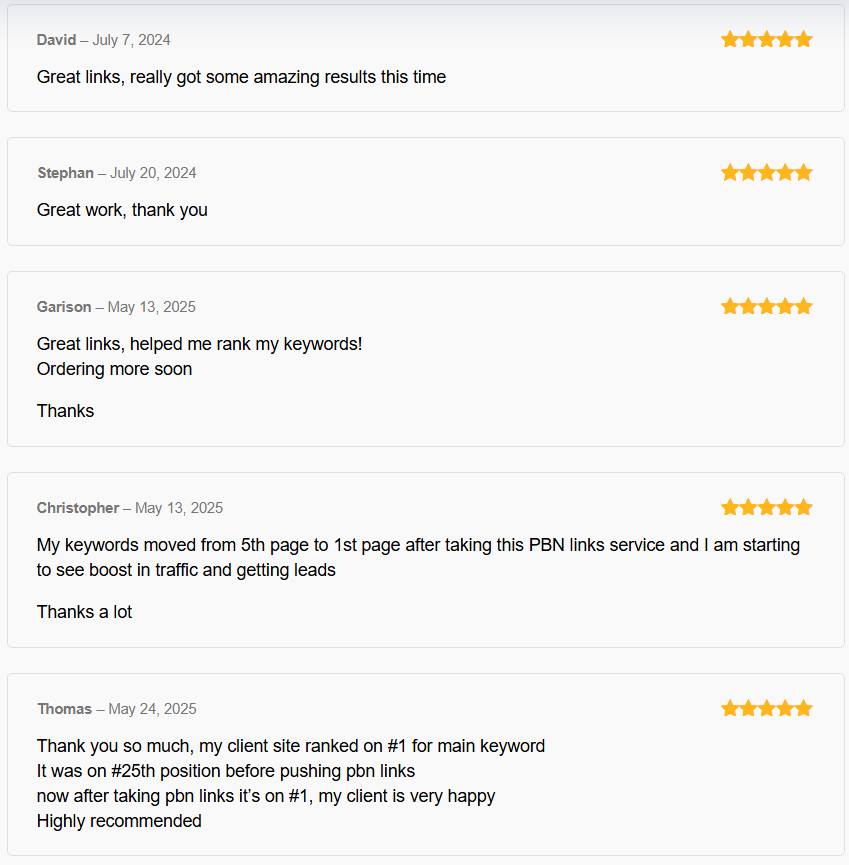Click the reviewer name Thomas

[65, 709]
